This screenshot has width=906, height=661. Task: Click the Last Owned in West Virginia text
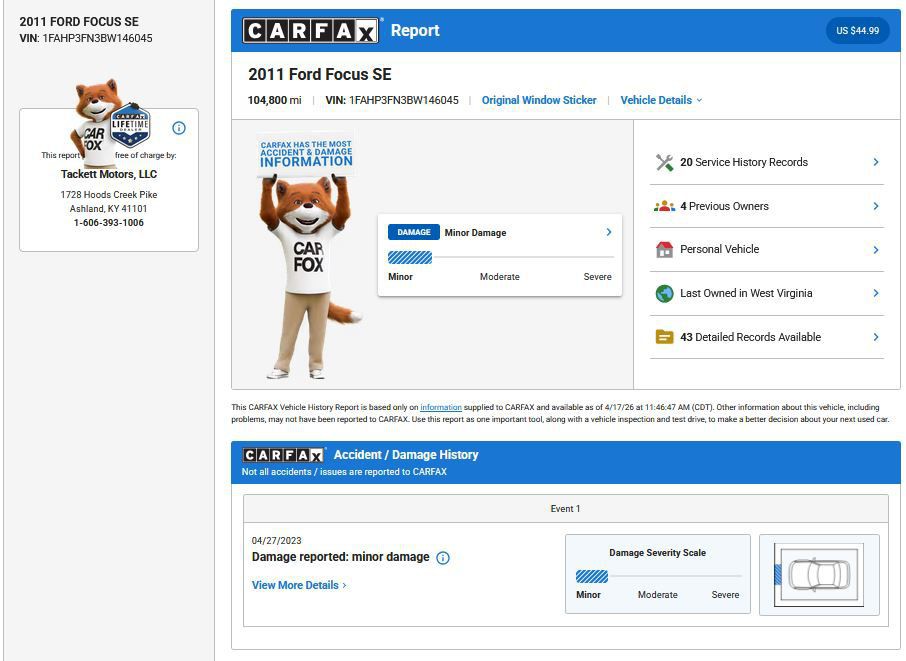click(x=746, y=294)
